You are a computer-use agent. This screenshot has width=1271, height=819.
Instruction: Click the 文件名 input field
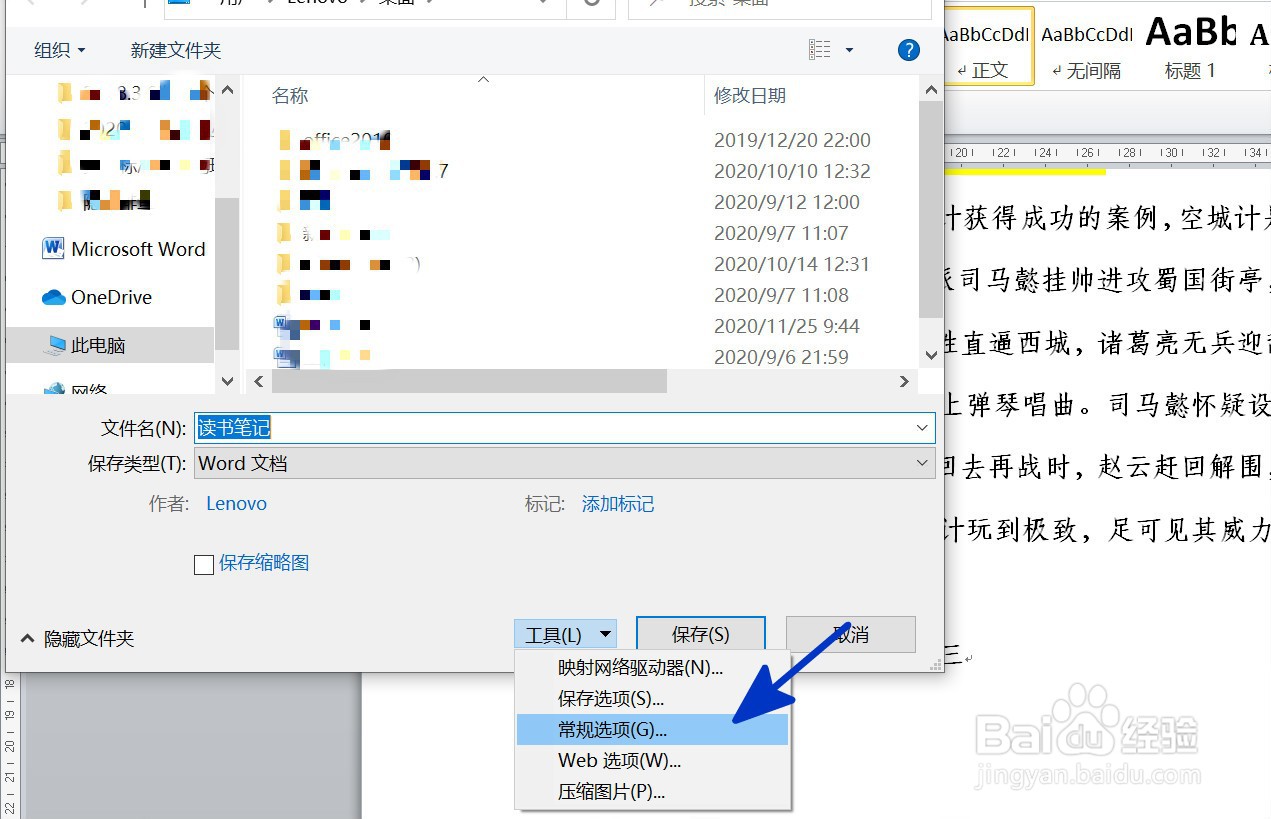click(x=564, y=428)
